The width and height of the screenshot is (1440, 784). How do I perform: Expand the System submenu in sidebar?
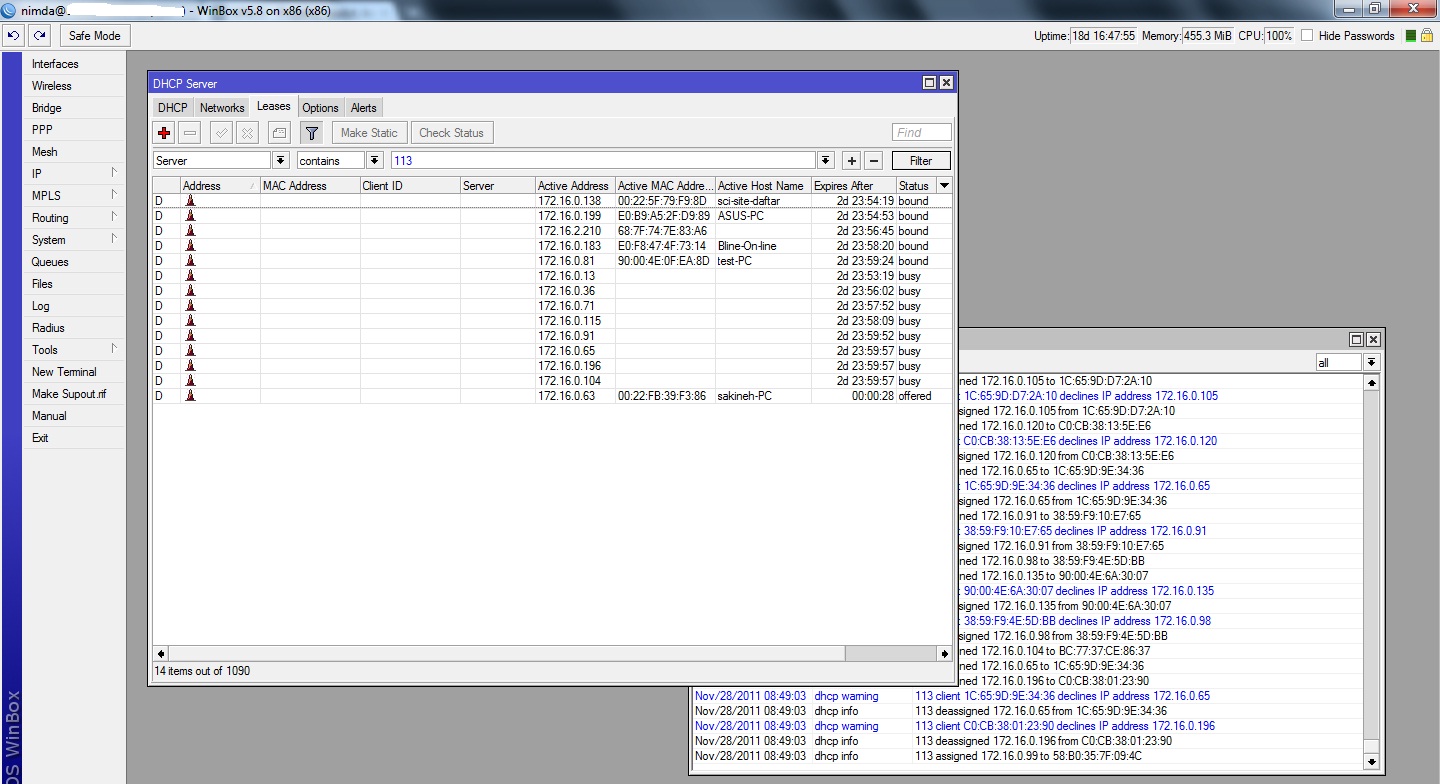tap(114, 239)
